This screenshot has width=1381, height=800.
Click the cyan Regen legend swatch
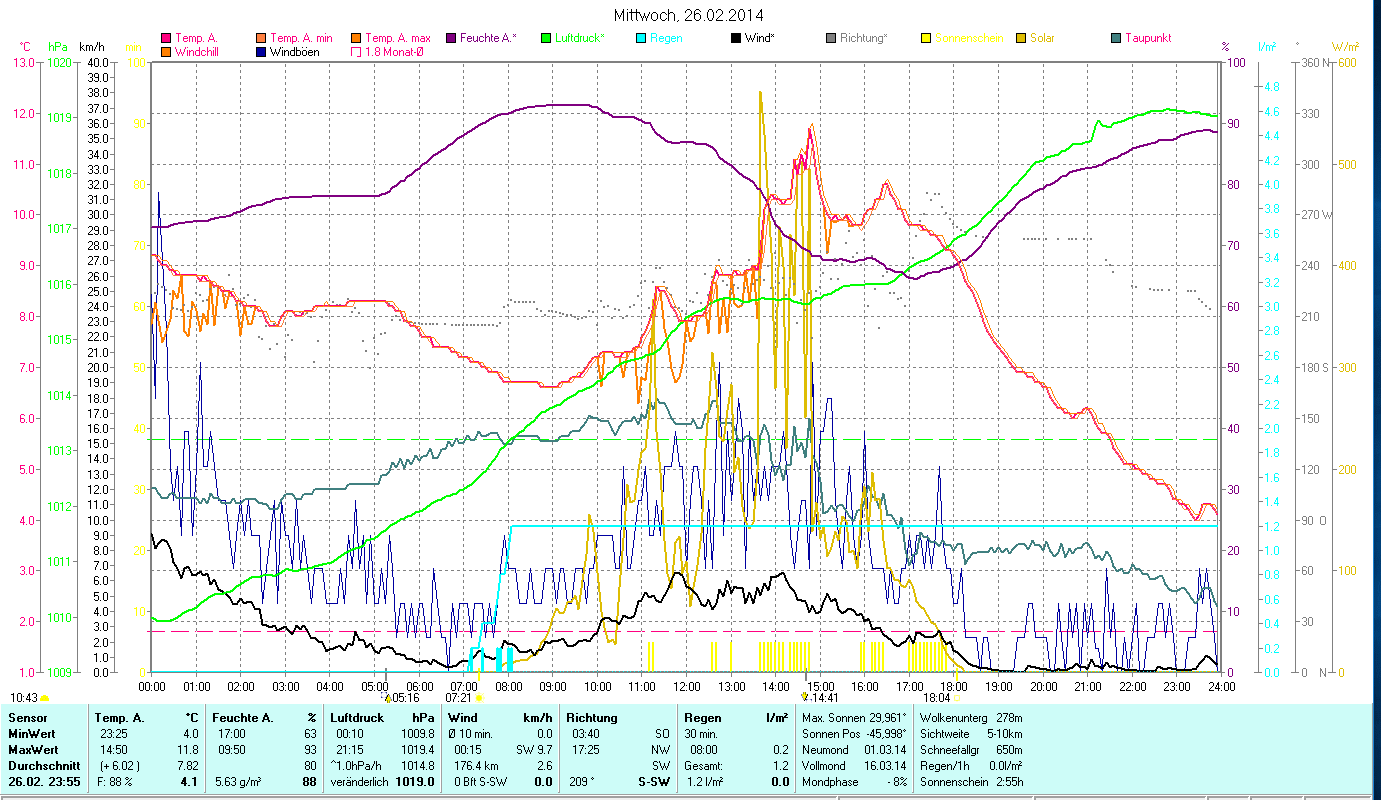tap(640, 38)
